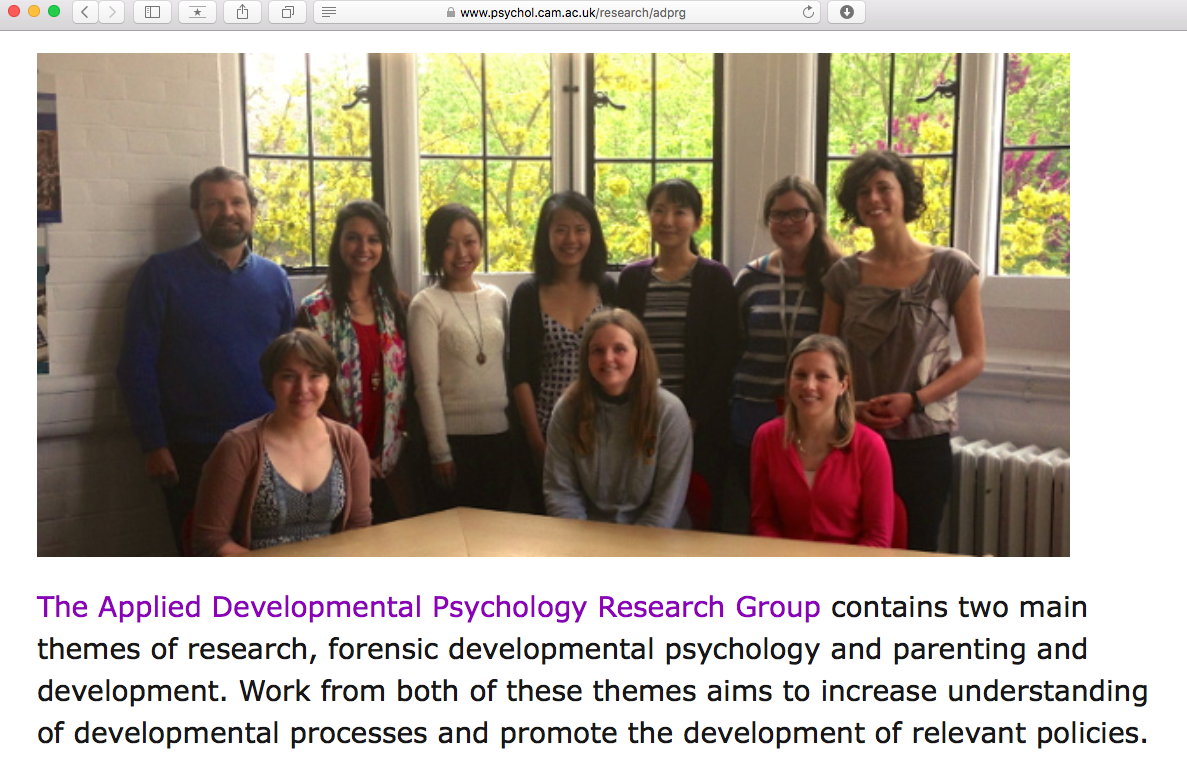Open the Share menu icon
This screenshot has height=763, width=1187.
click(242, 12)
